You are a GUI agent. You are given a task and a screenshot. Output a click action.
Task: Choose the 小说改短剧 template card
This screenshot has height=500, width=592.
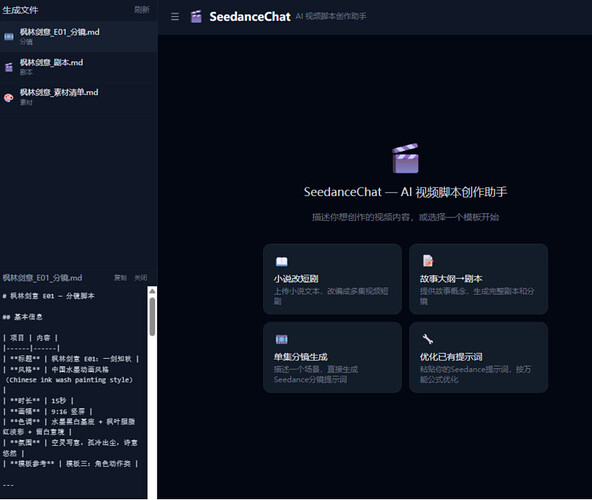tap(332, 279)
